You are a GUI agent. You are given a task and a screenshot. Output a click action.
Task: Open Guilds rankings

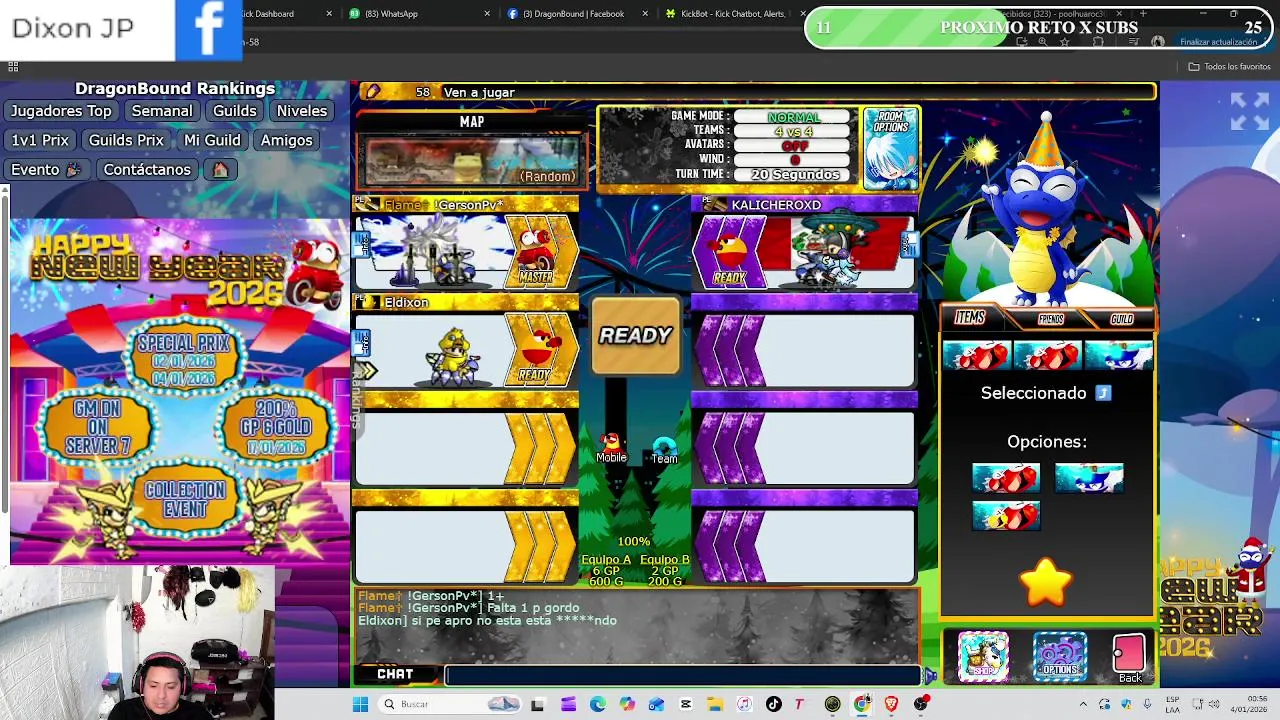(235, 111)
